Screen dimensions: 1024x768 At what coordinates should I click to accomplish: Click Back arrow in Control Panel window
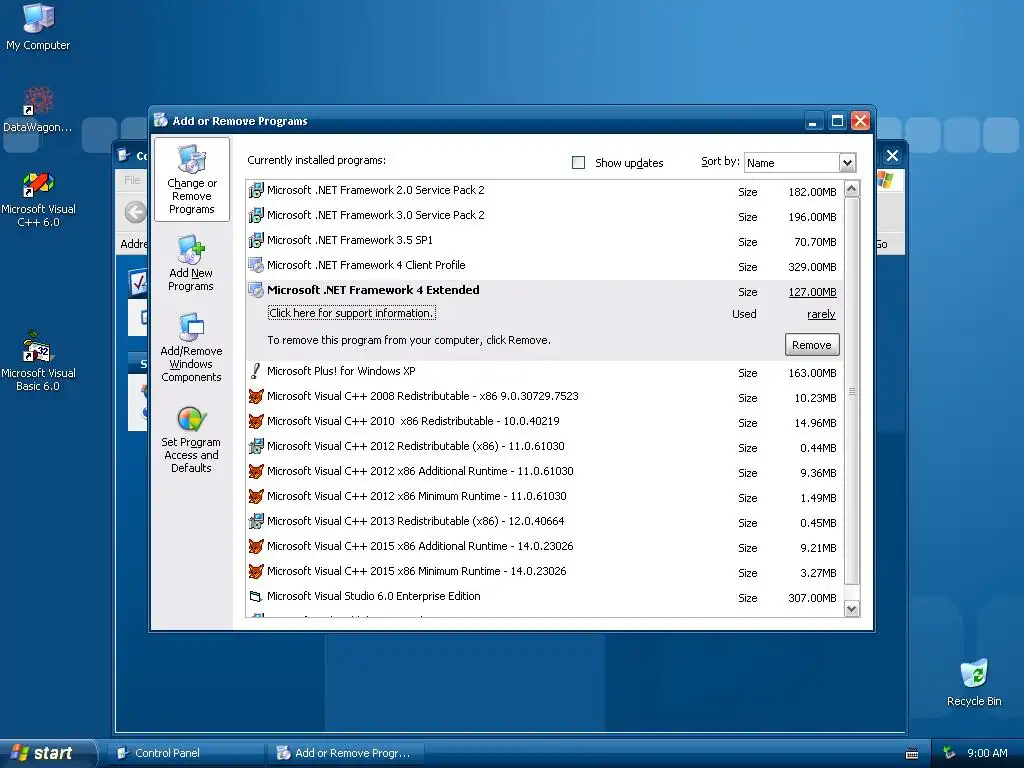point(135,212)
